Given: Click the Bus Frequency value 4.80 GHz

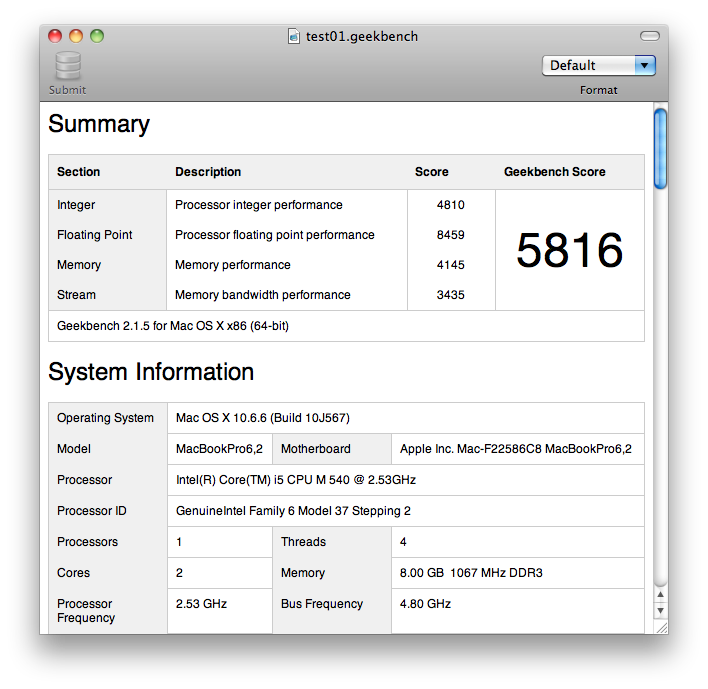Looking at the screenshot, I should pos(425,604).
